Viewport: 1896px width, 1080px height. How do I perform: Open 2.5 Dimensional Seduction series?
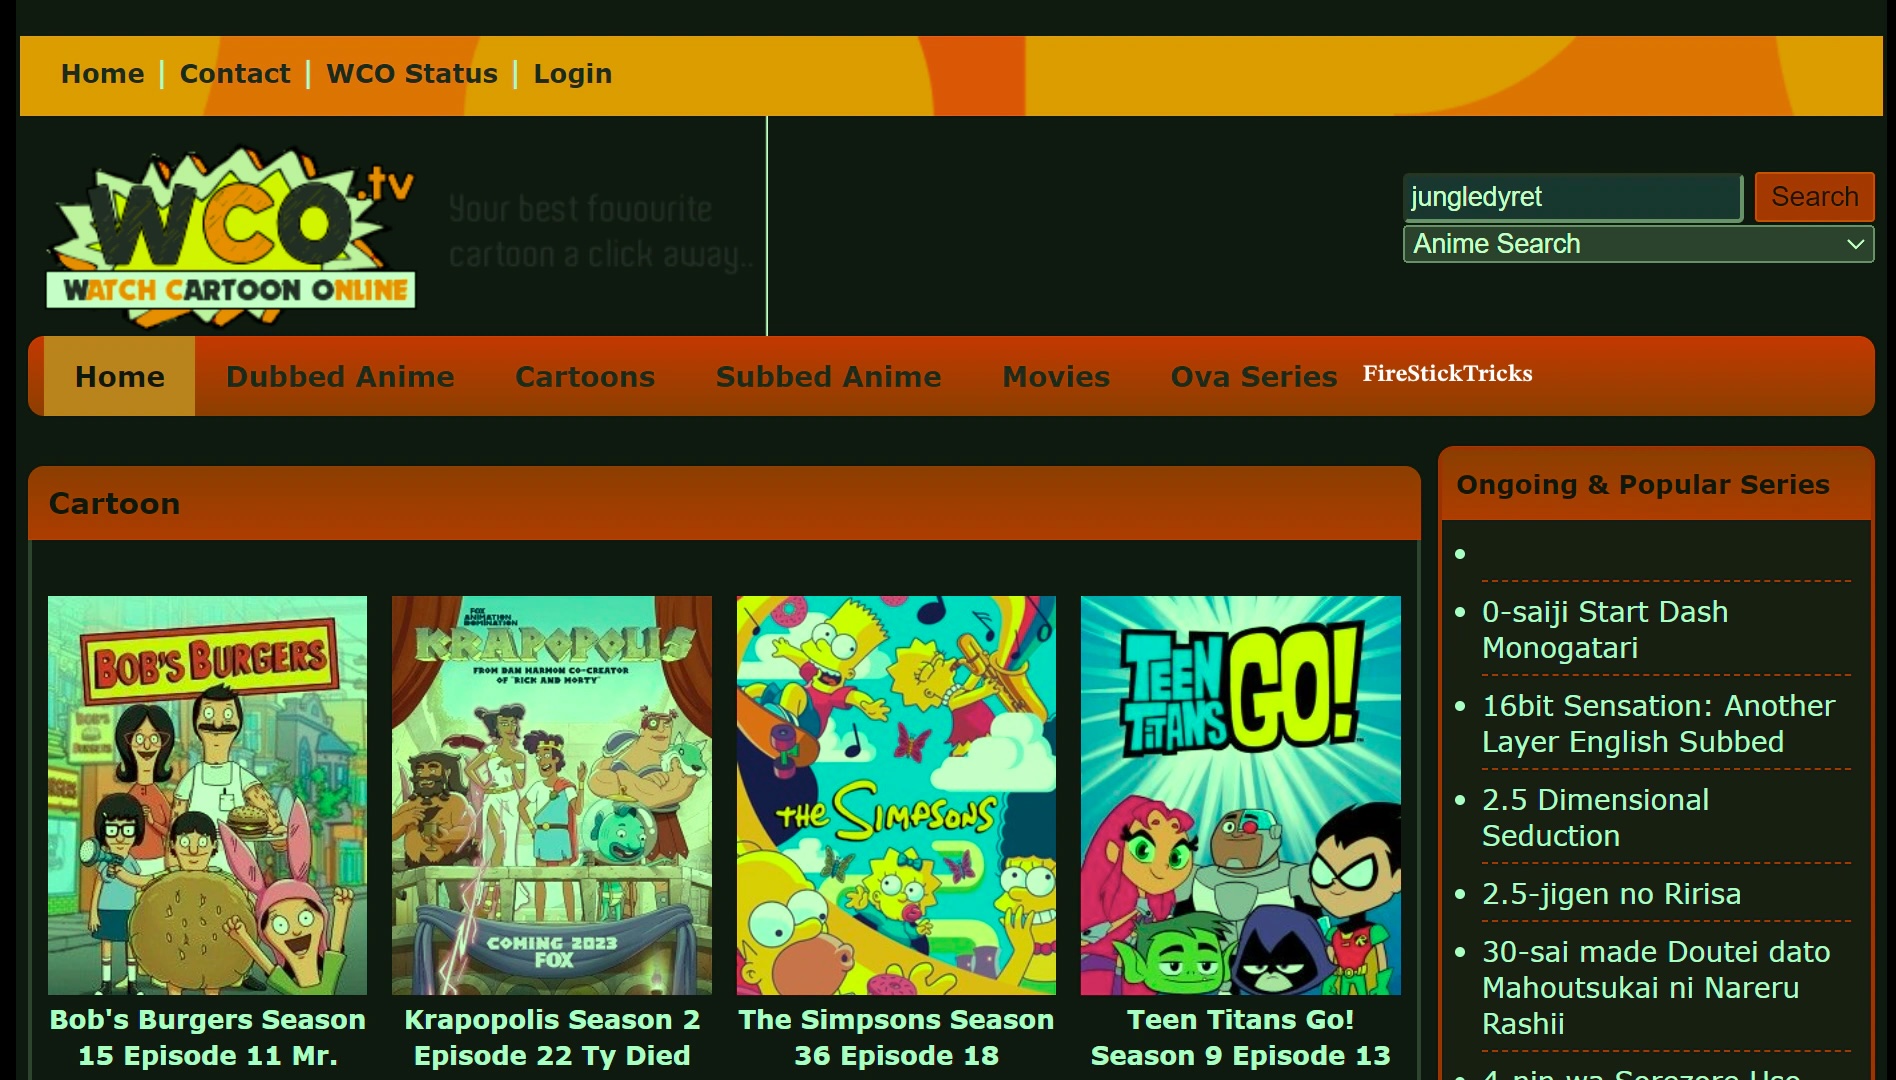pos(1594,817)
